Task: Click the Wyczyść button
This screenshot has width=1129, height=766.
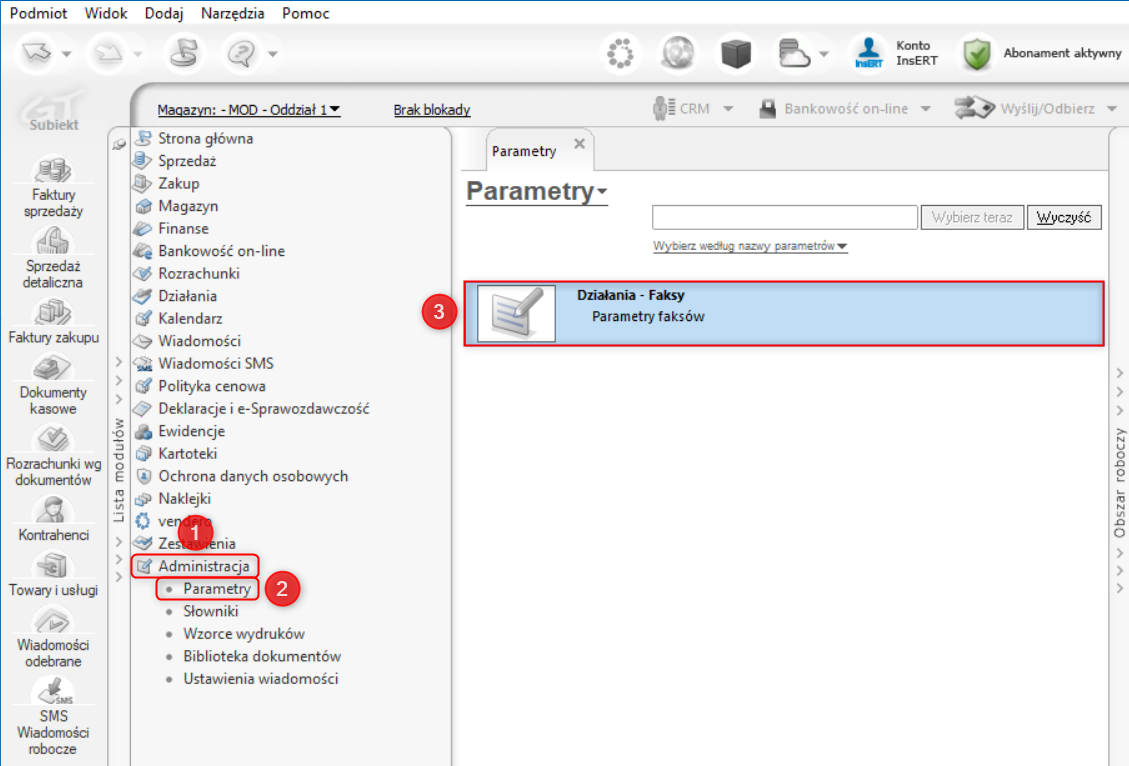Action: click(1064, 217)
